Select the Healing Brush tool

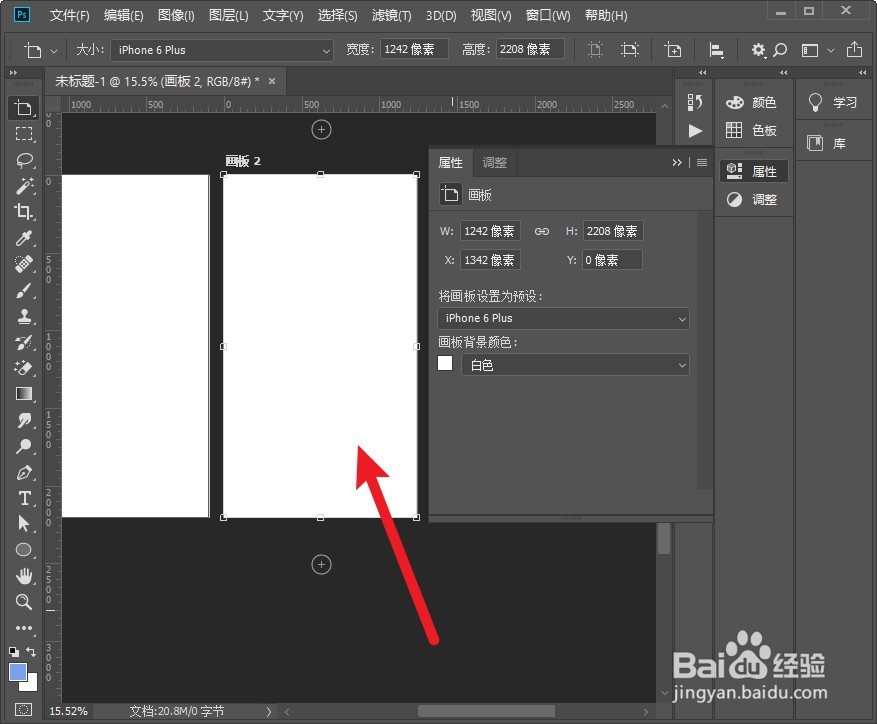tap(23, 264)
